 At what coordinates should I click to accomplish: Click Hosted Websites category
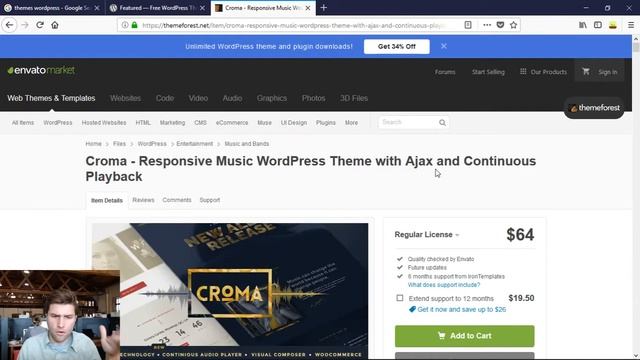104,122
